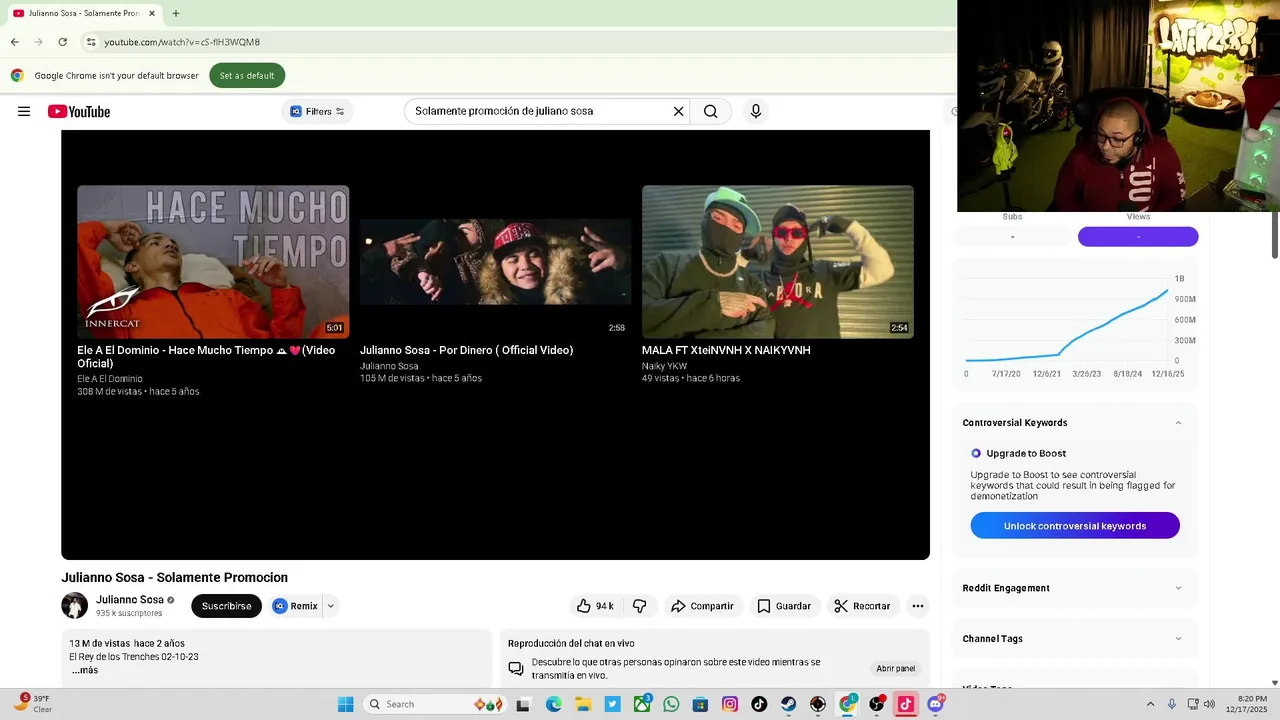The width and height of the screenshot is (1280, 720).
Task: Open the three-dot more actions menu
Action: (x=918, y=606)
